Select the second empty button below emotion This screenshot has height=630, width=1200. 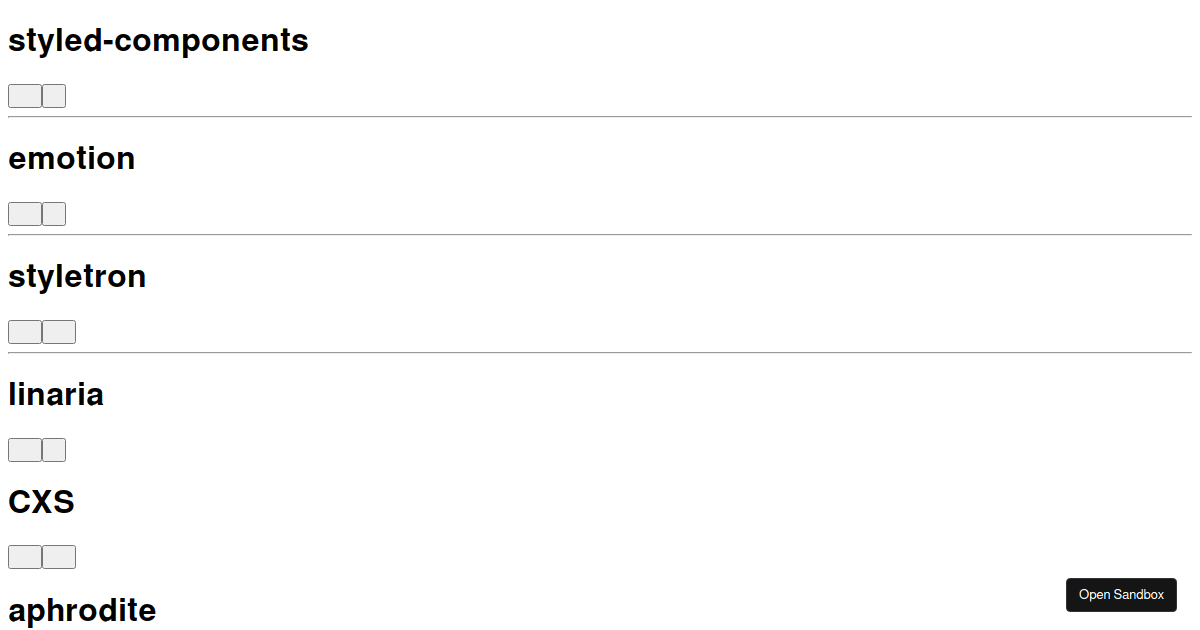[x=54, y=214]
